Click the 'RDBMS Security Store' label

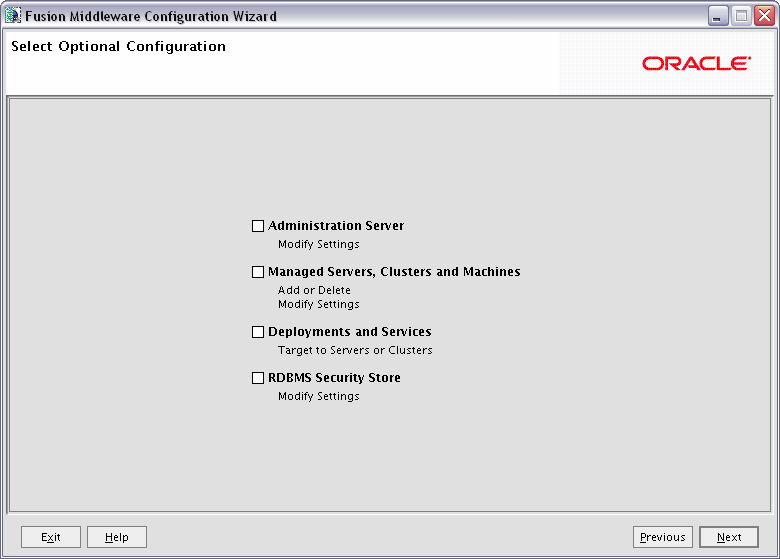[334, 378]
